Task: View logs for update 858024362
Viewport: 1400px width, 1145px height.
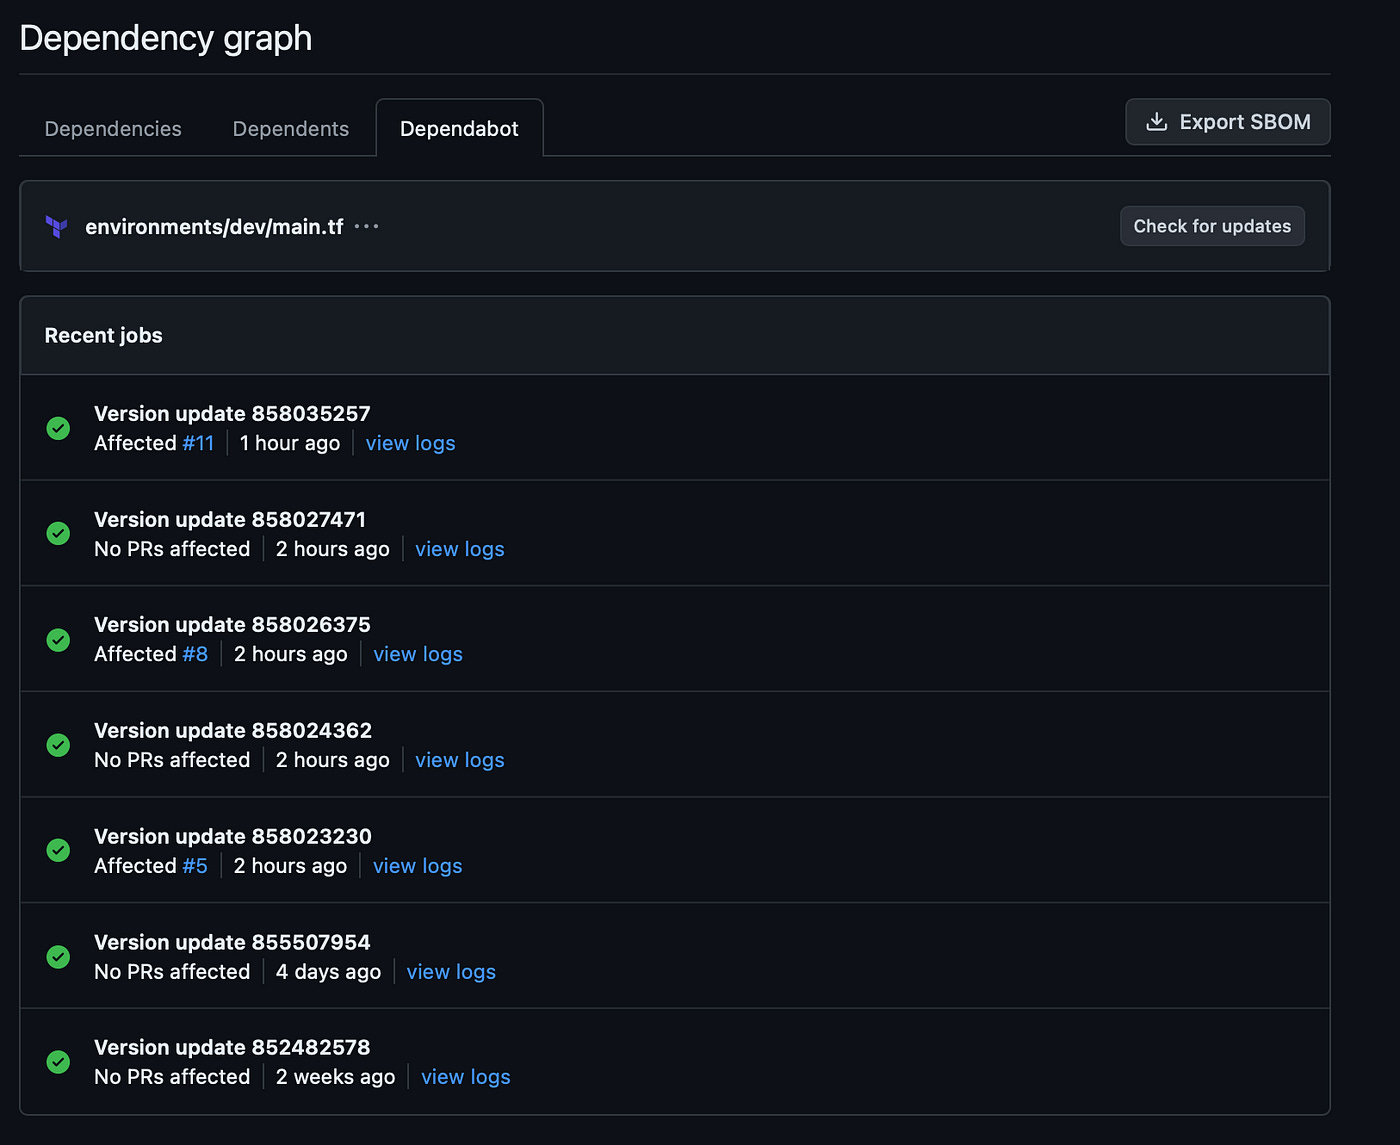Action: [x=460, y=760]
